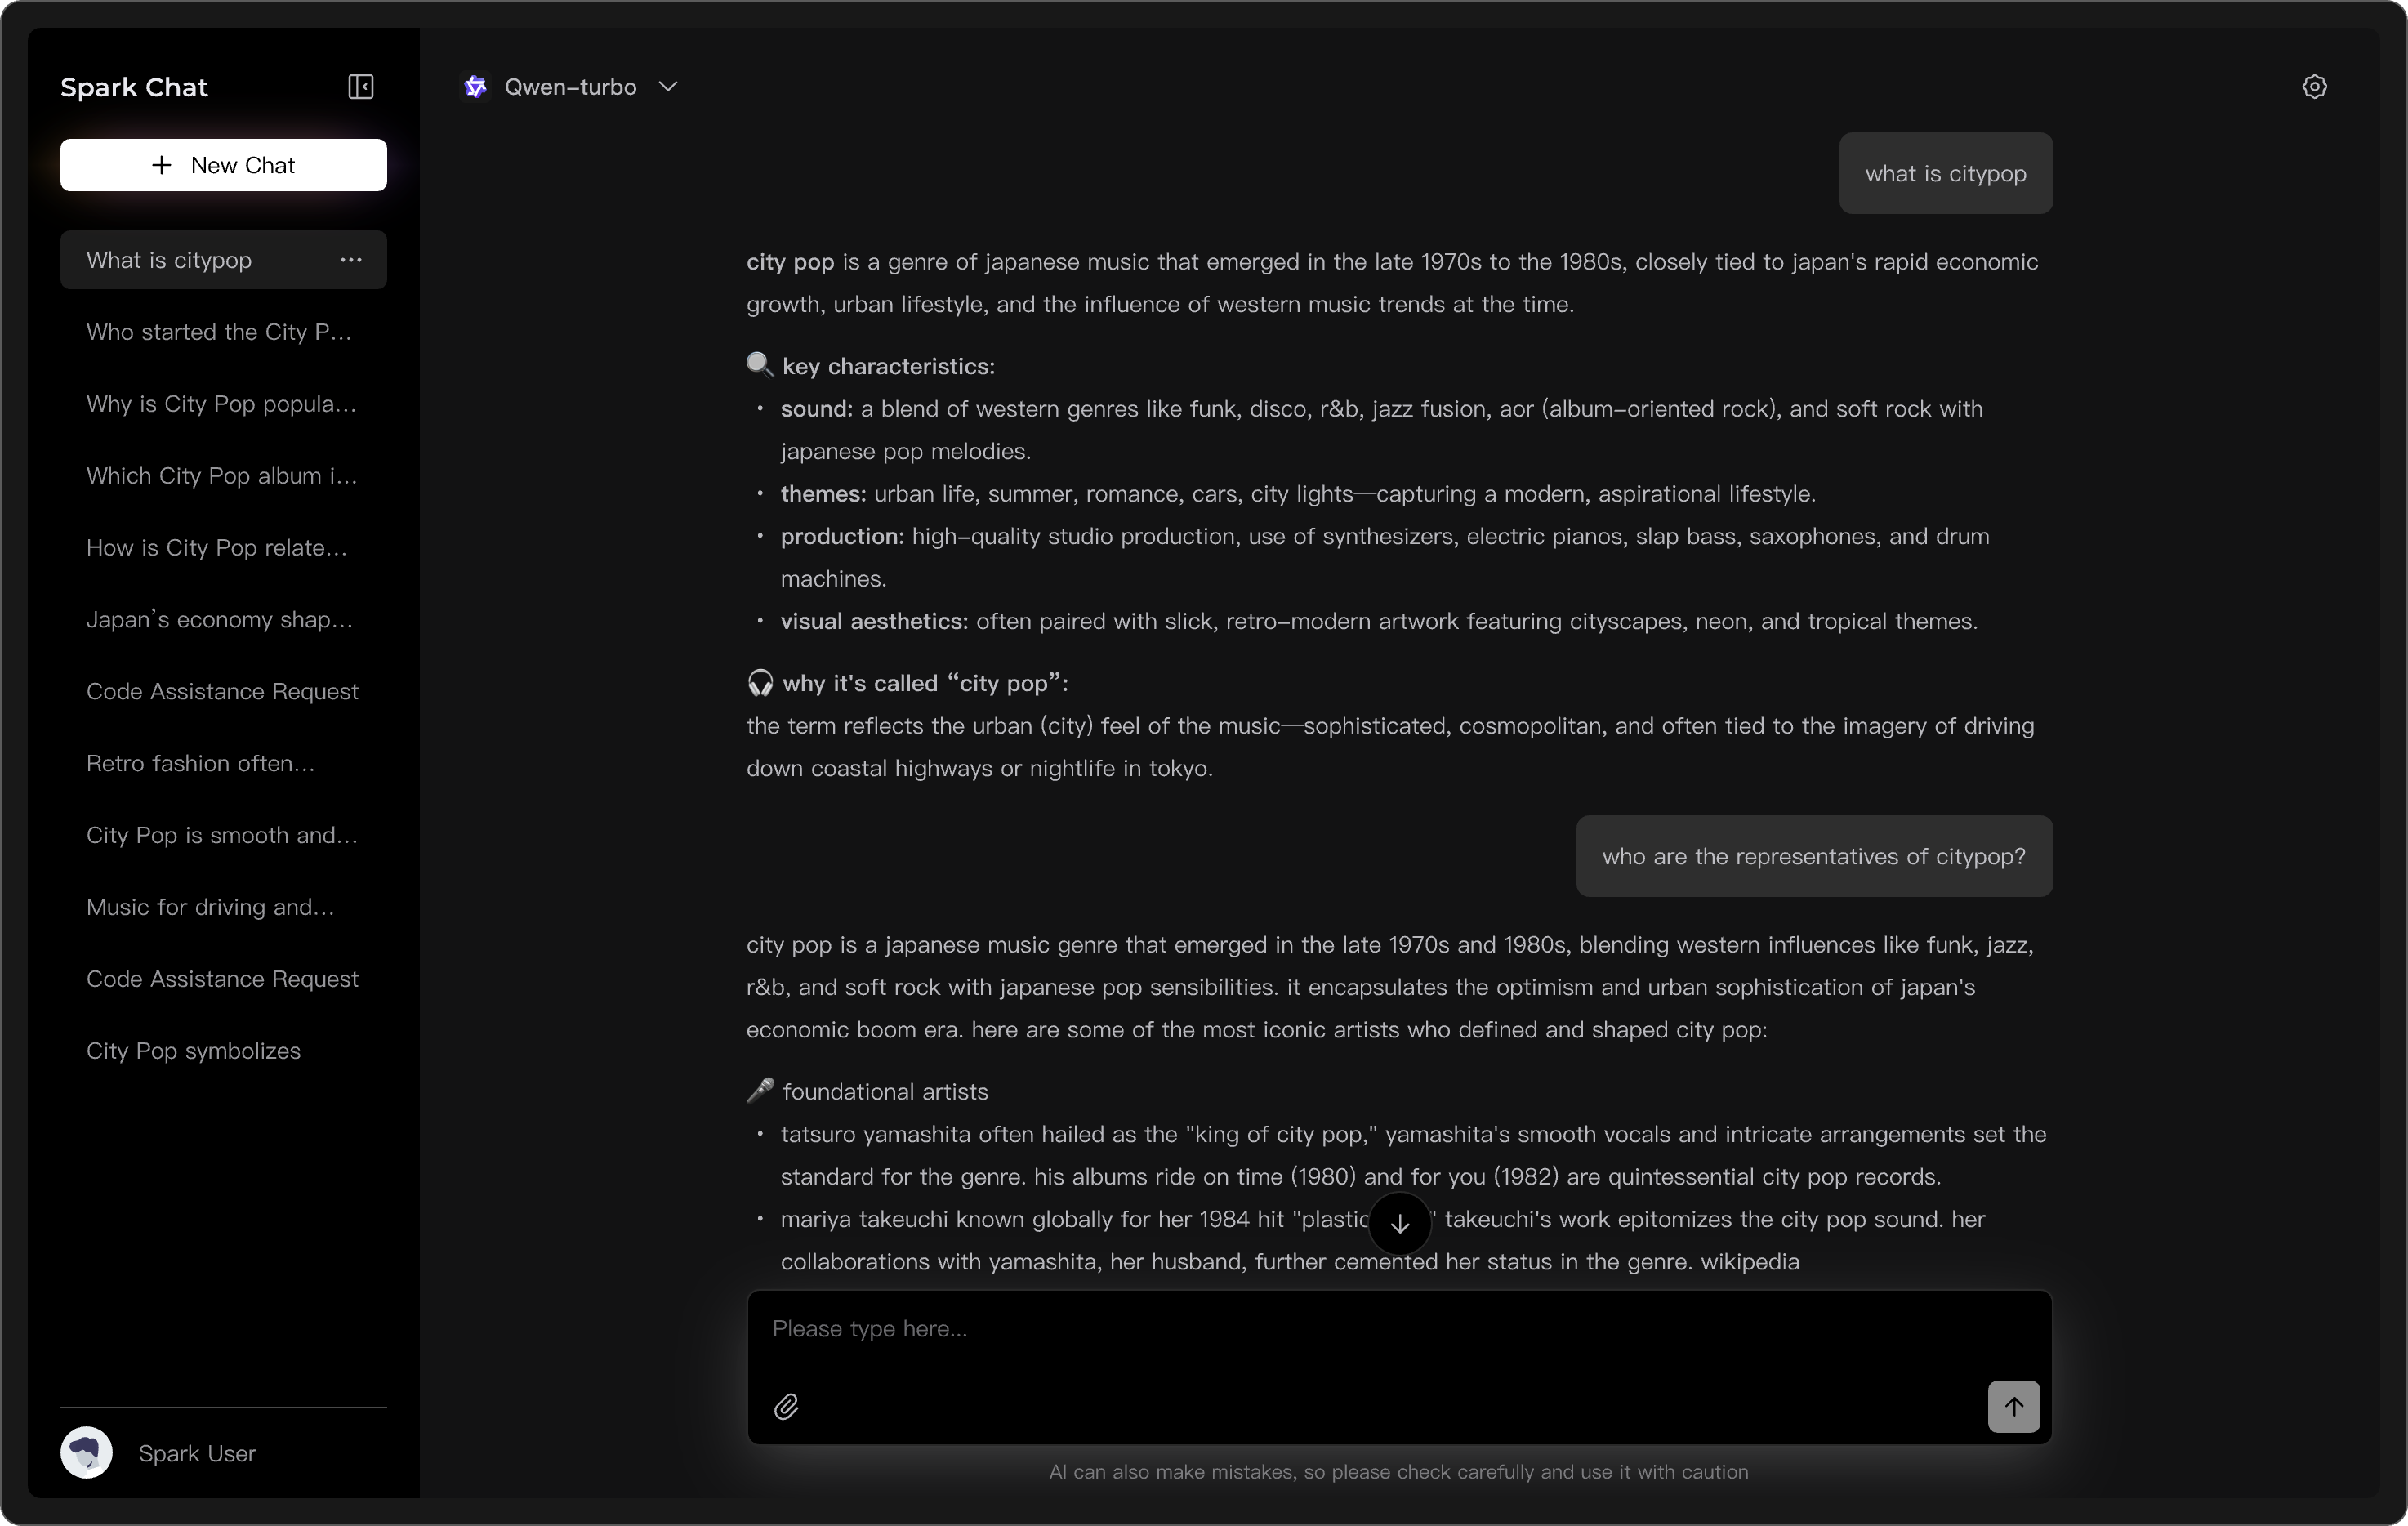This screenshot has height=1526, width=2408.
Task: Expand the Qwen-turbo model dropdown
Action: 668,87
